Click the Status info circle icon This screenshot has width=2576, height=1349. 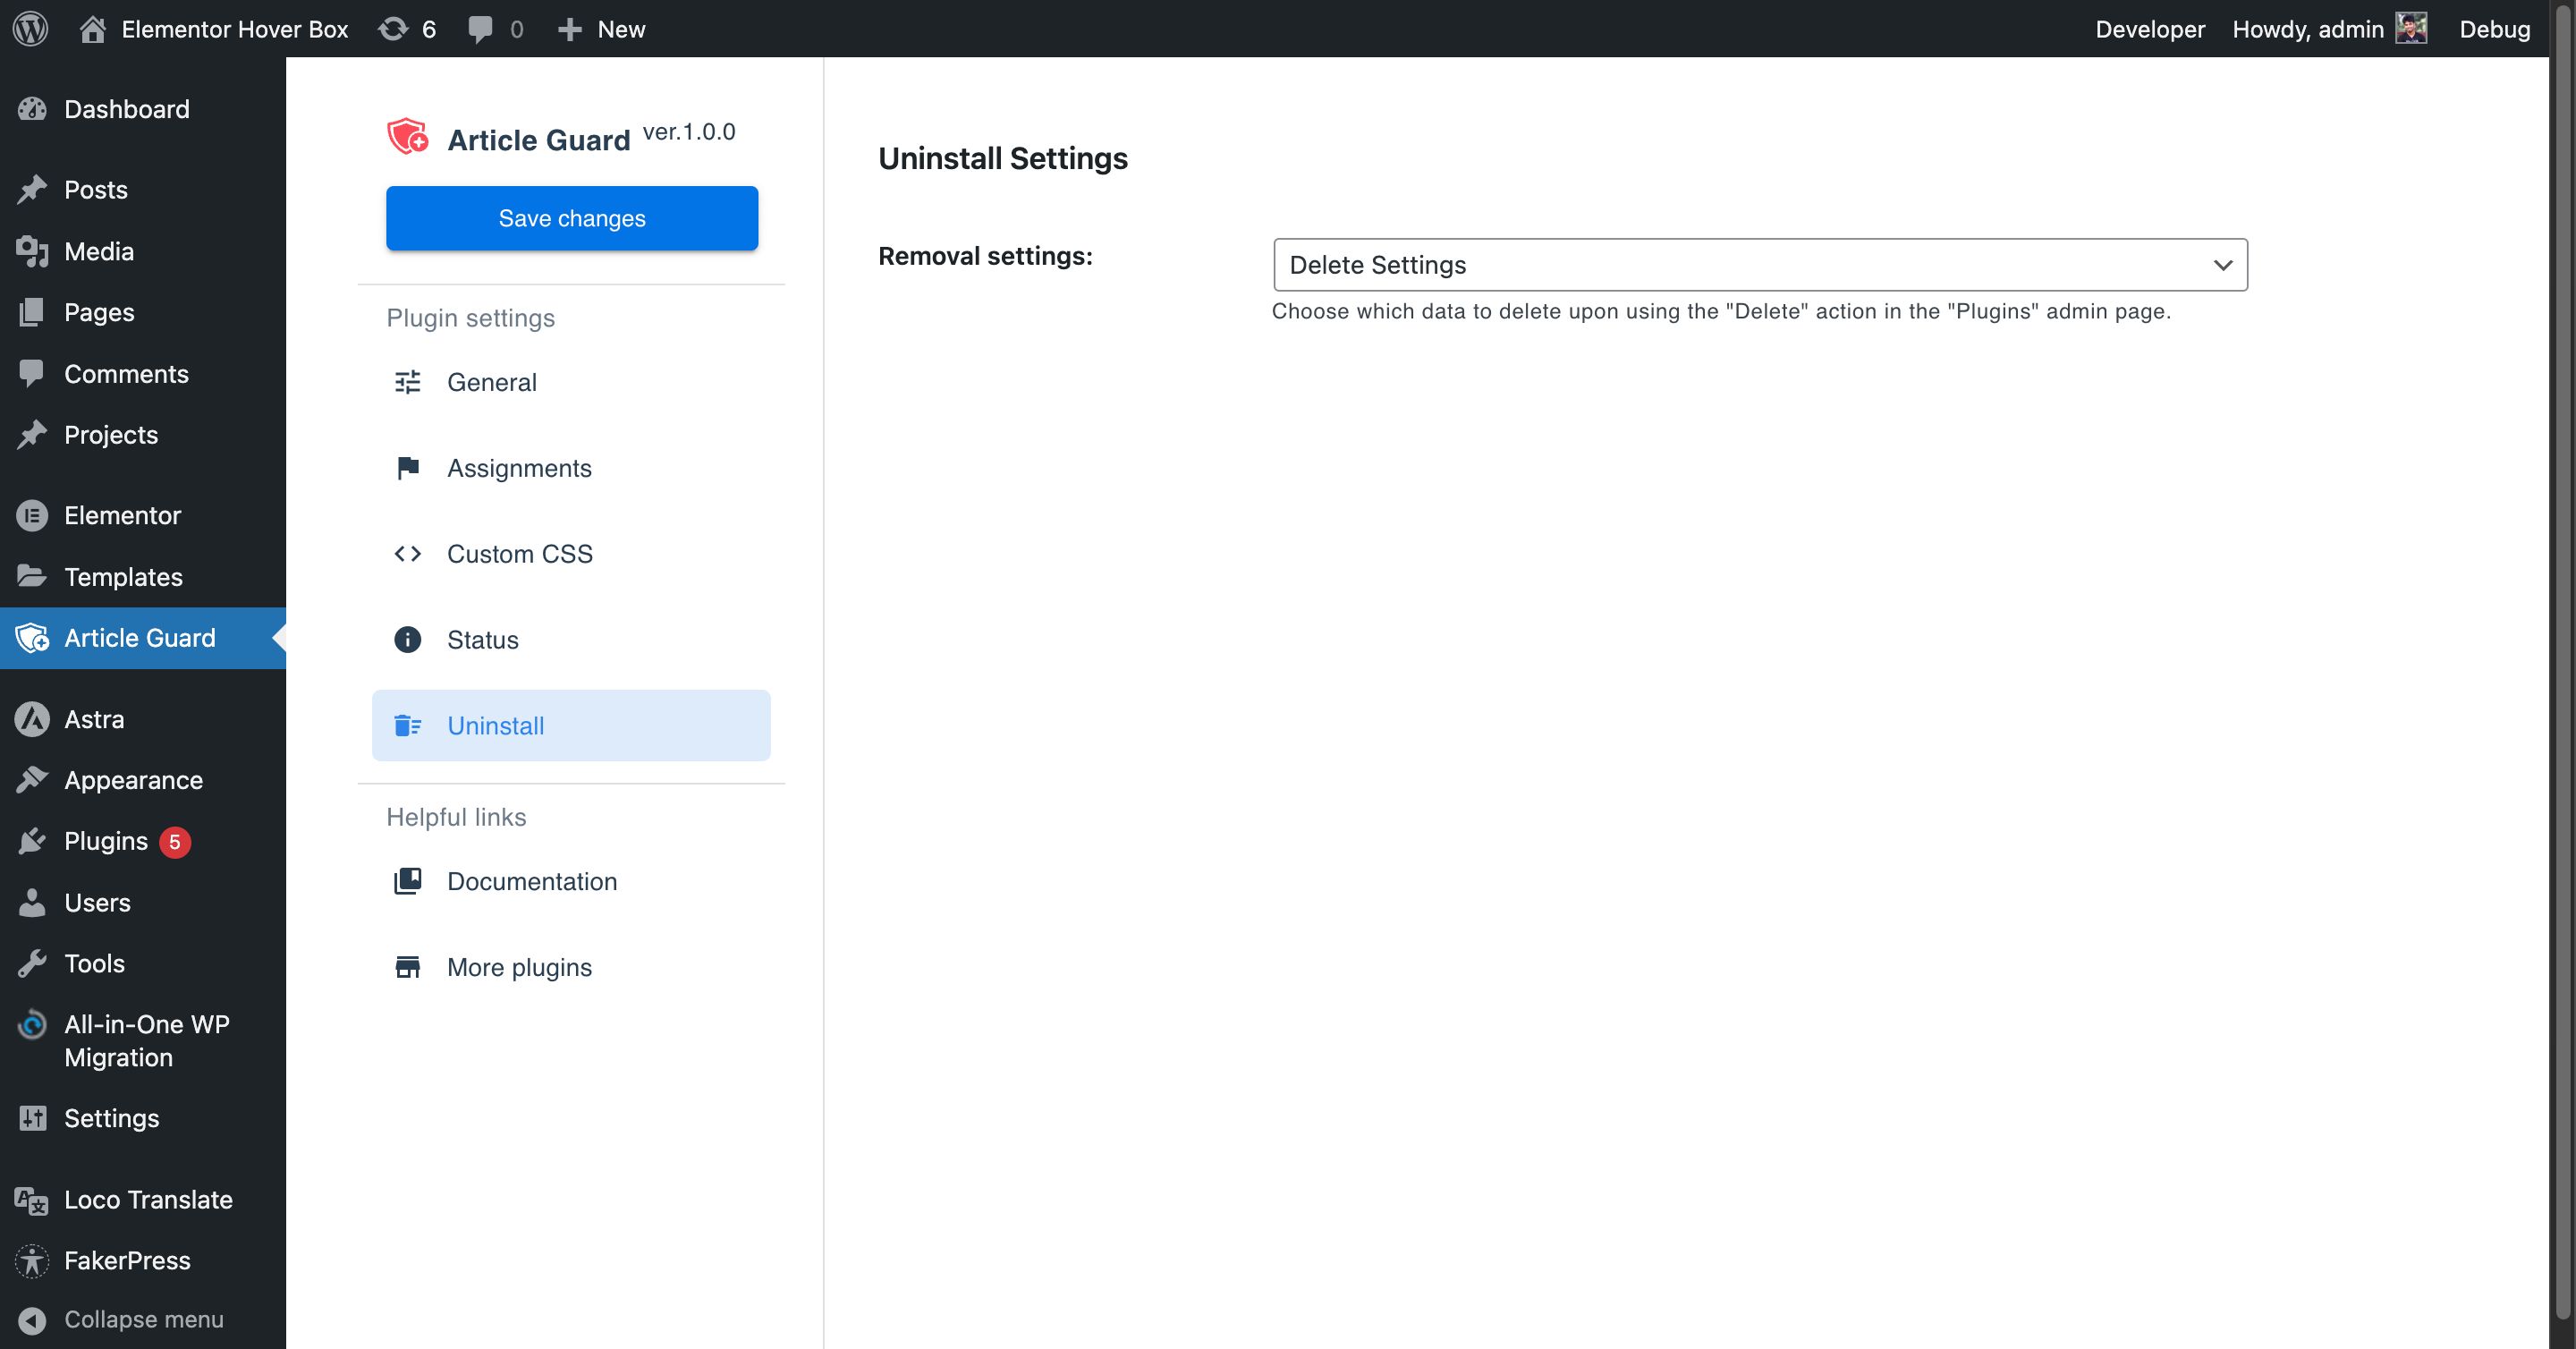coord(408,640)
